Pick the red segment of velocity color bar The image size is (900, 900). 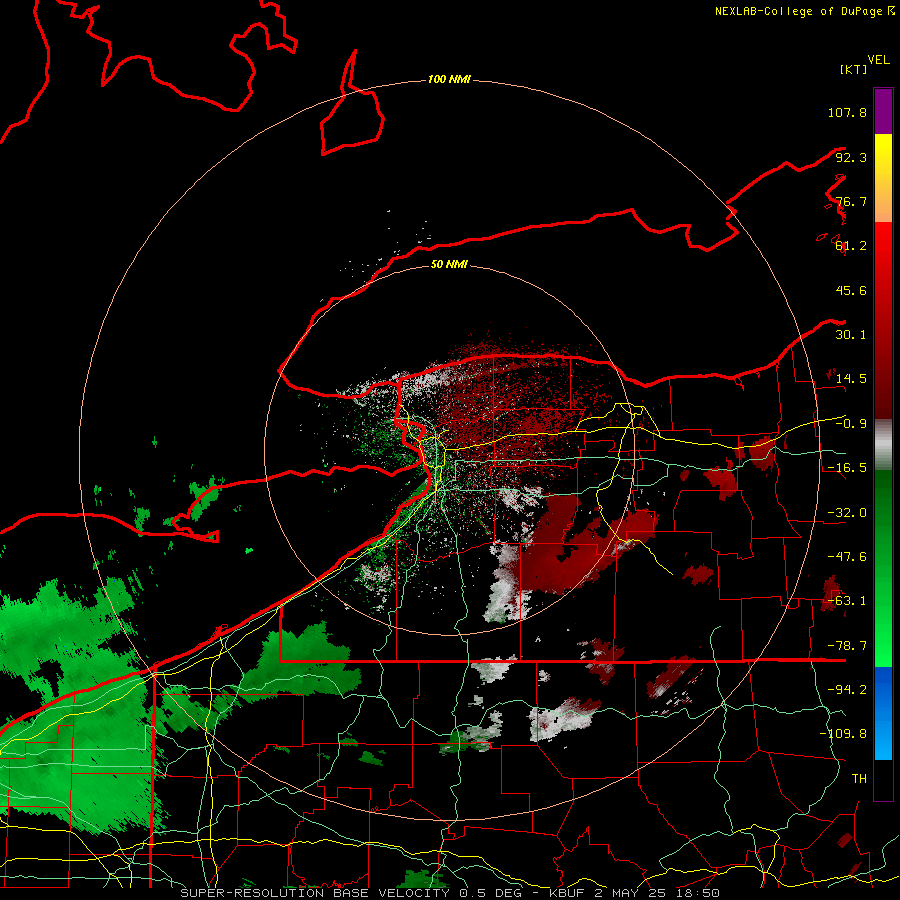pos(883,320)
